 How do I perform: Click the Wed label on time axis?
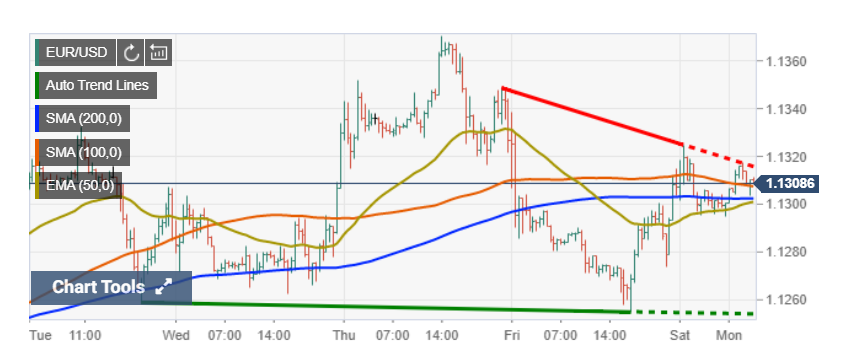[176, 336]
